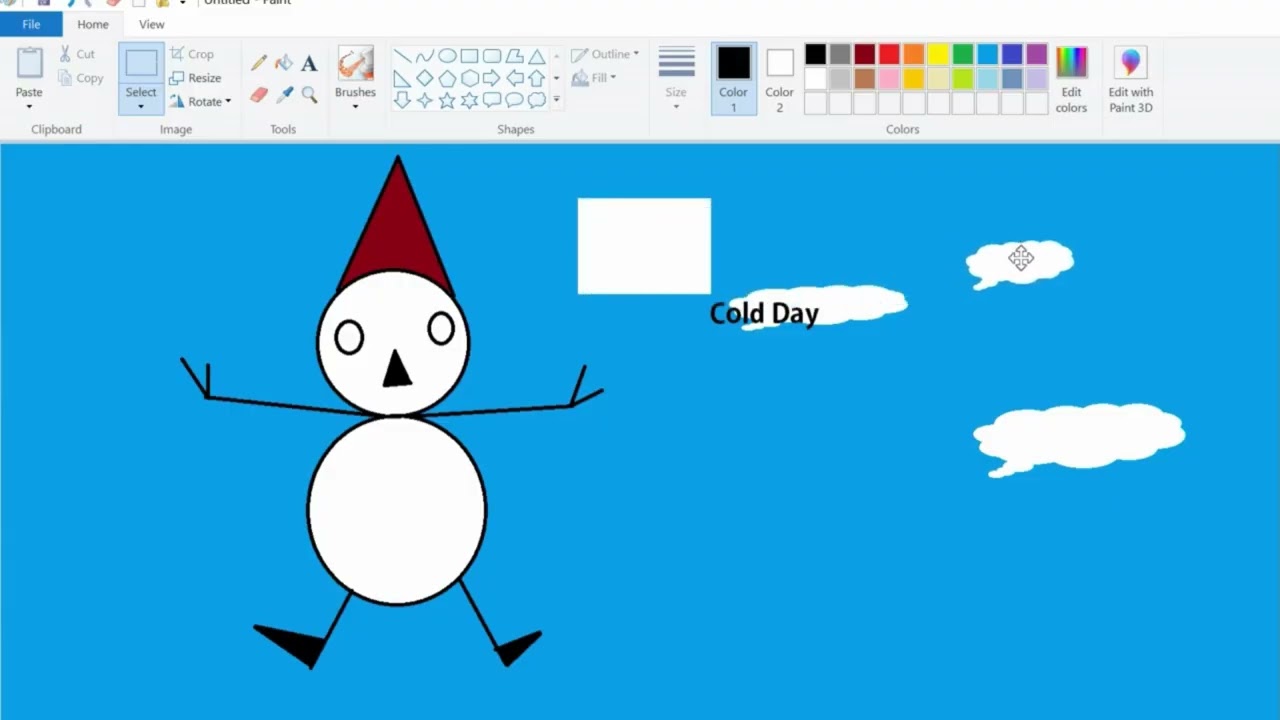Choose the Hexagon shape
The height and width of the screenshot is (720, 1280).
[x=469, y=78]
